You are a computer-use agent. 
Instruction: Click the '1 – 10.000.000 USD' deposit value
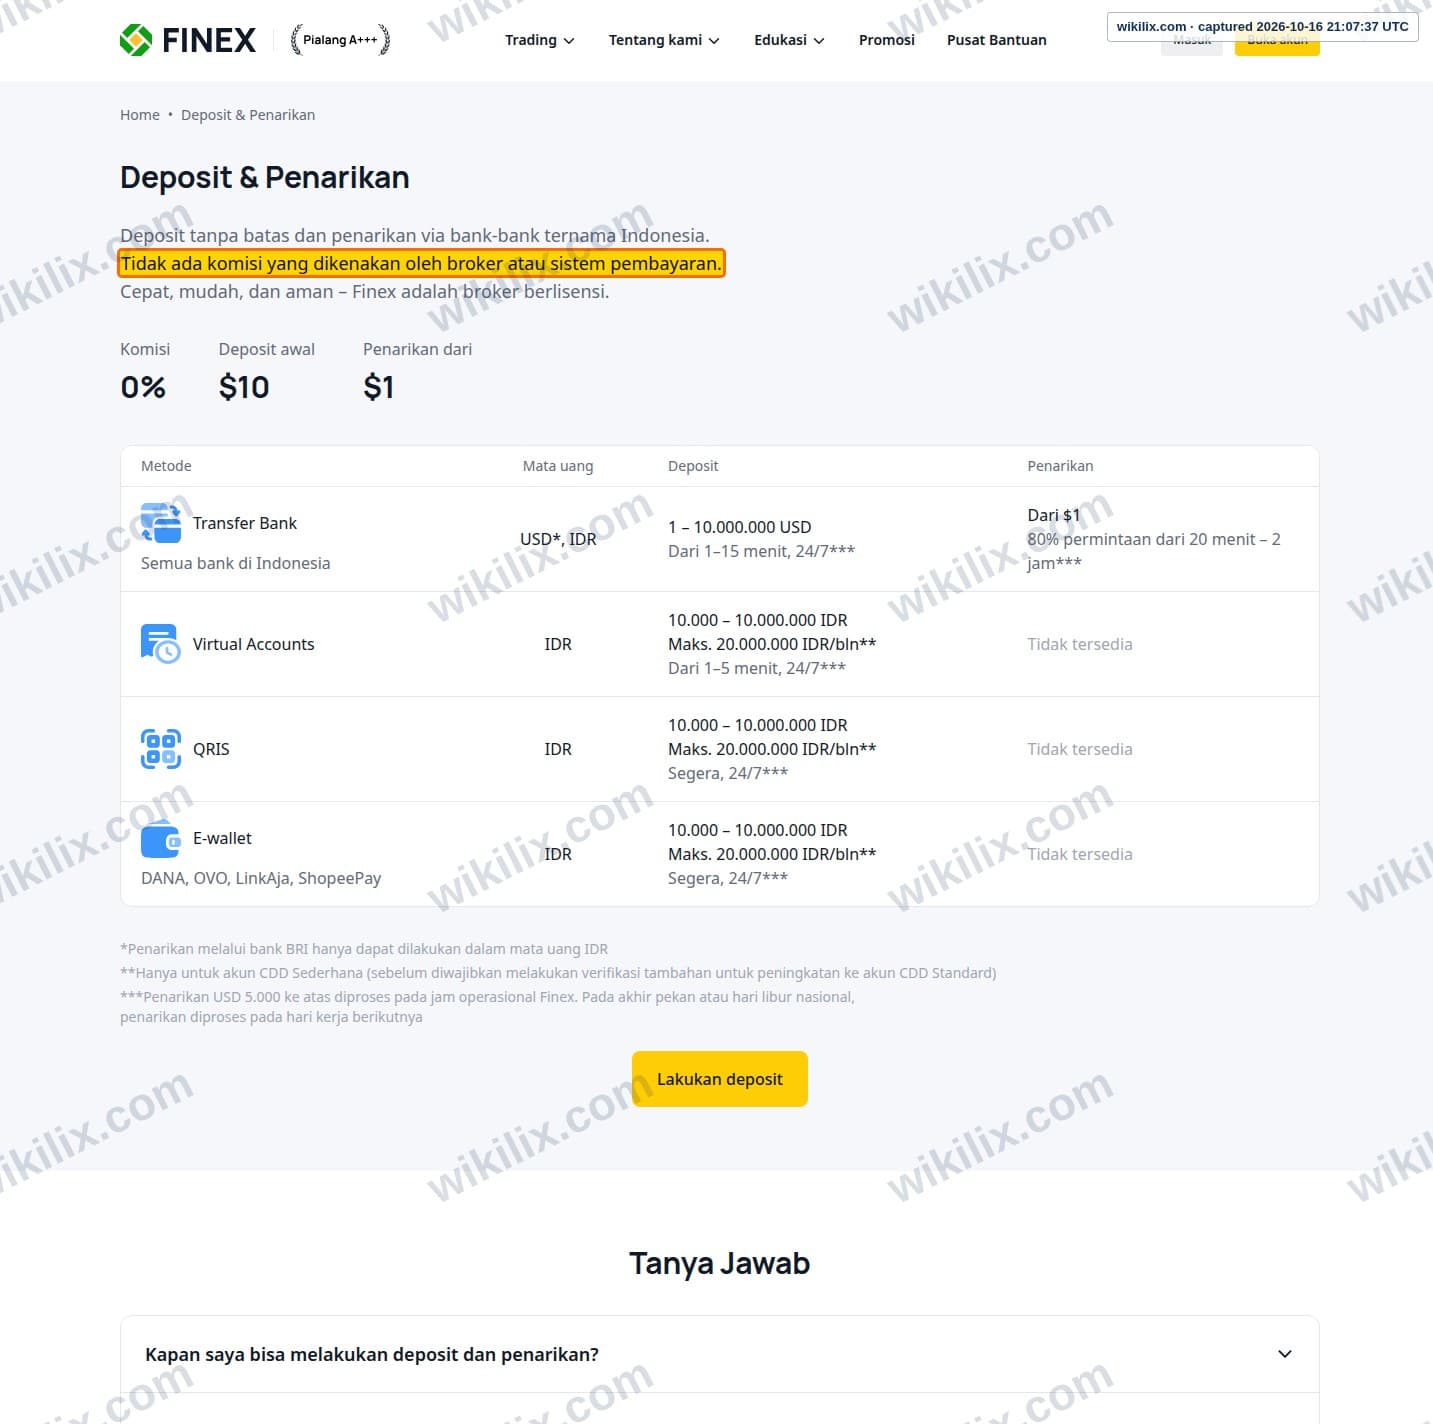point(740,527)
